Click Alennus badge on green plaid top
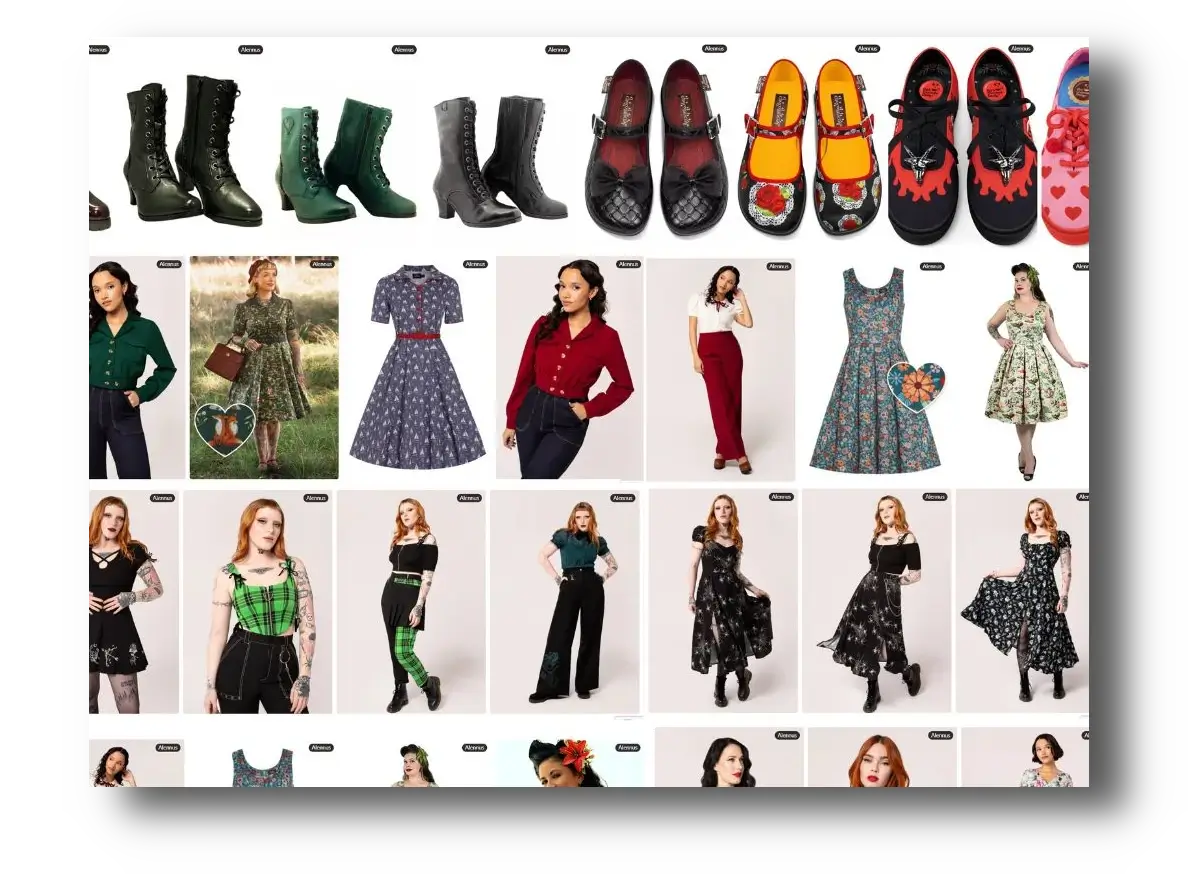 (x=318, y=497)
